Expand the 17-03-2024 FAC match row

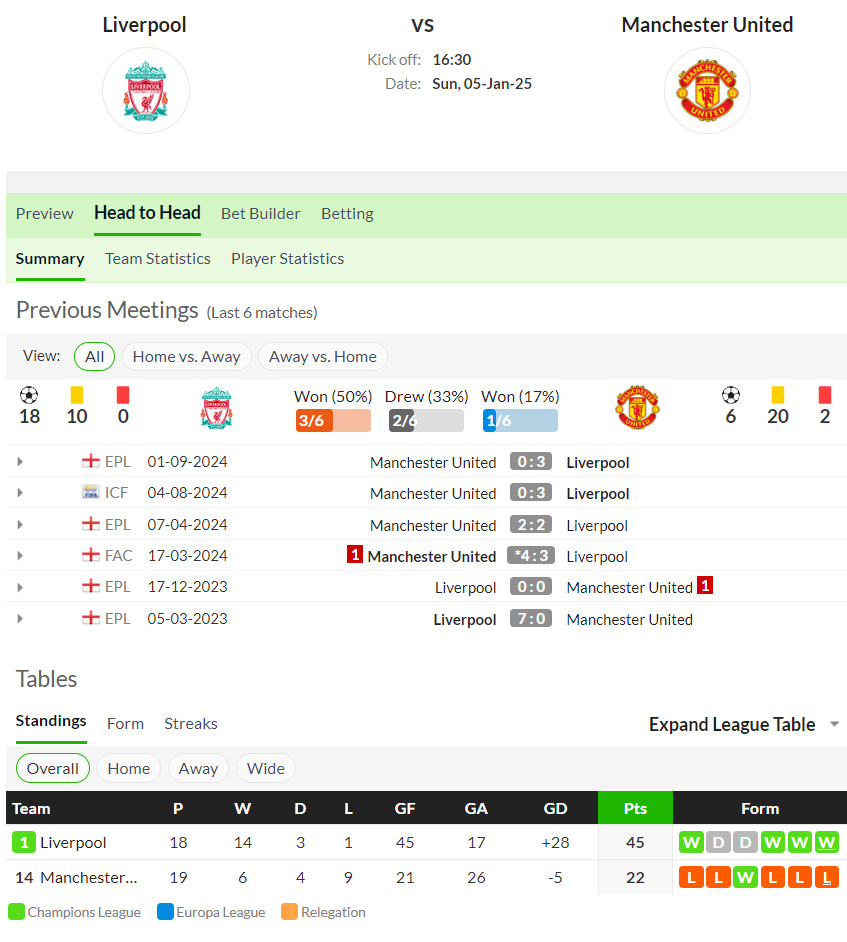coord(20,556)
